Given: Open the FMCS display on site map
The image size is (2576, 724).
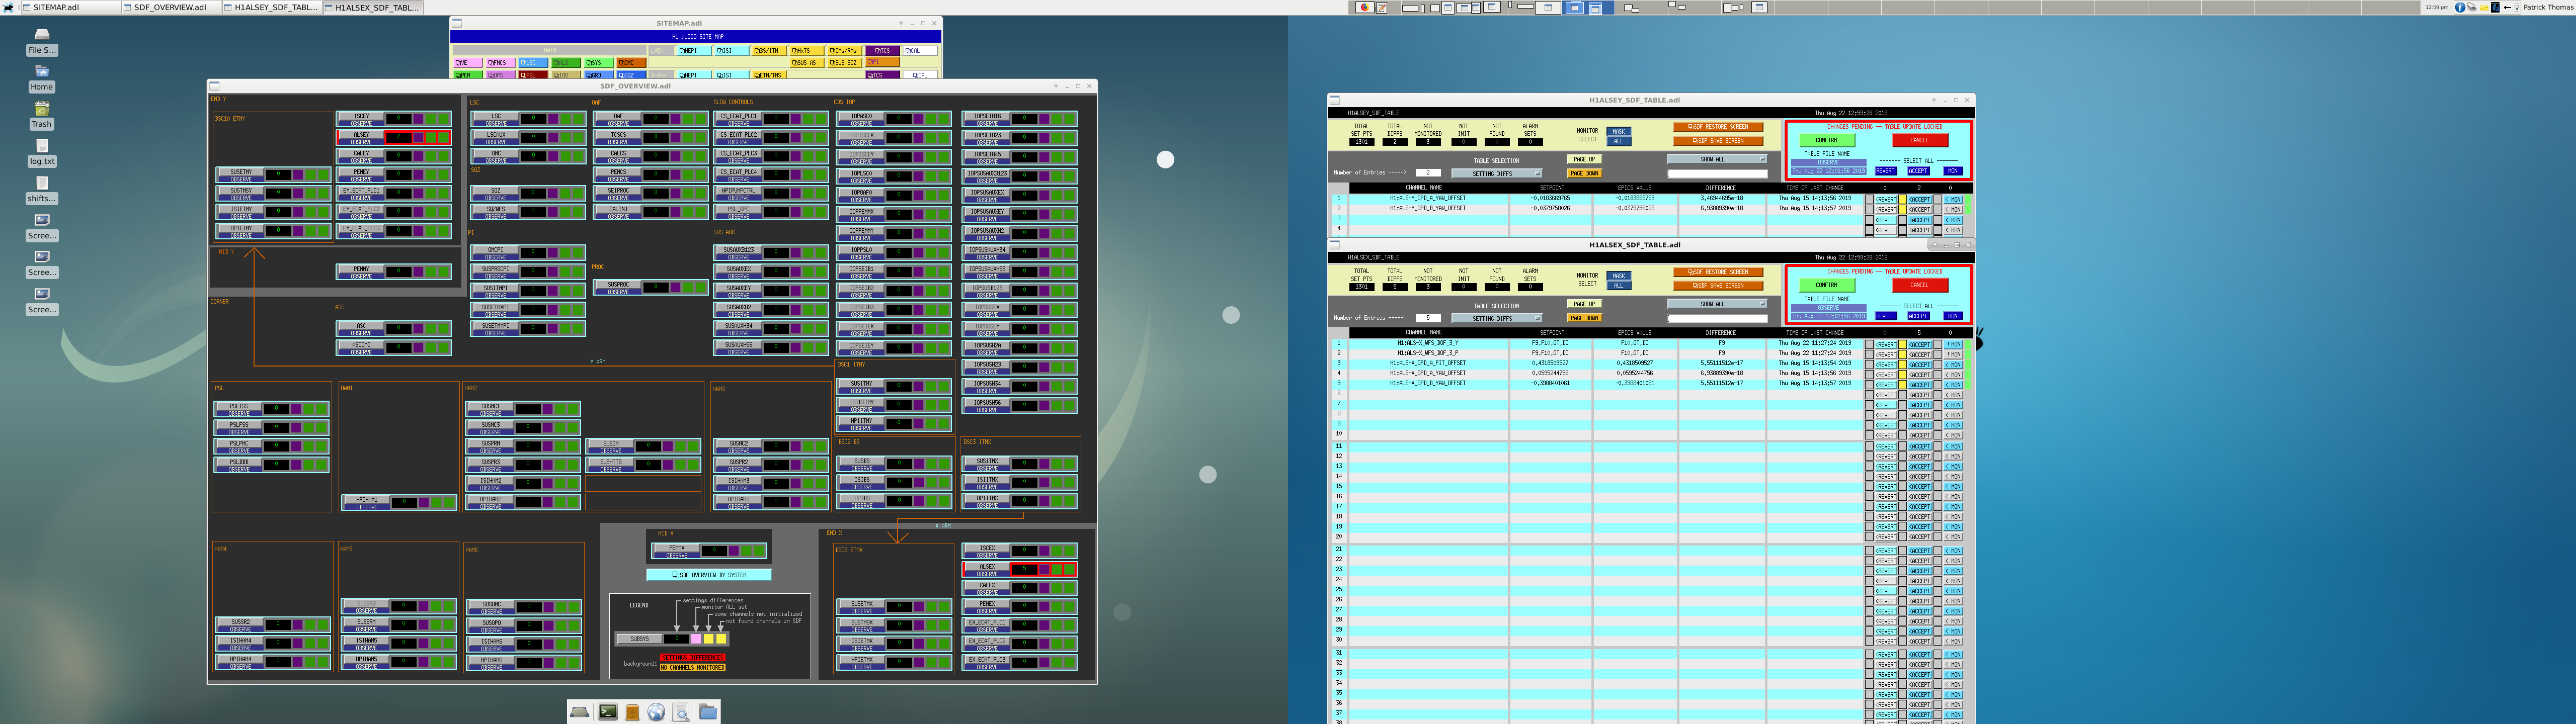Looking at the screenshot, I should tap(500, 63).
